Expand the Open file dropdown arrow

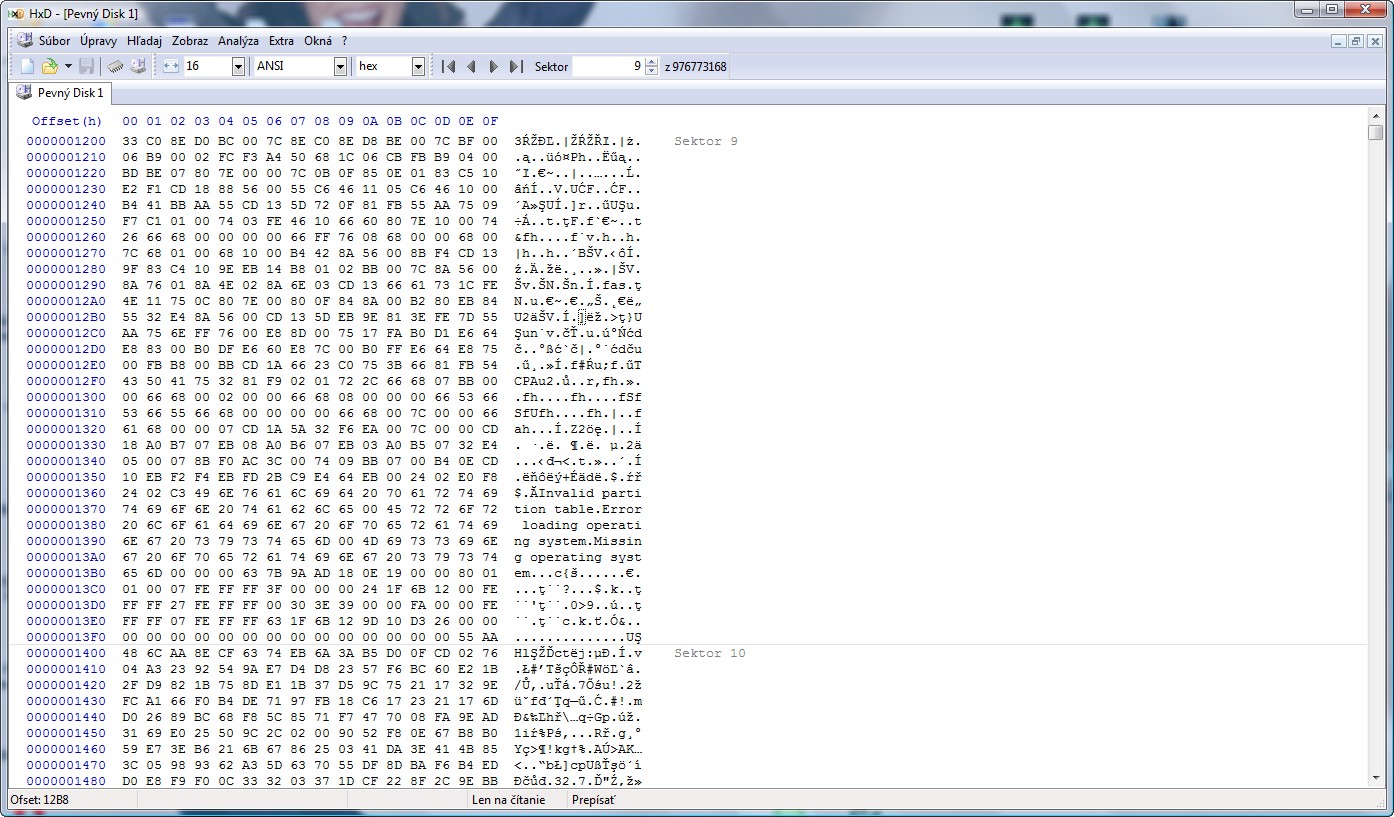68,66
